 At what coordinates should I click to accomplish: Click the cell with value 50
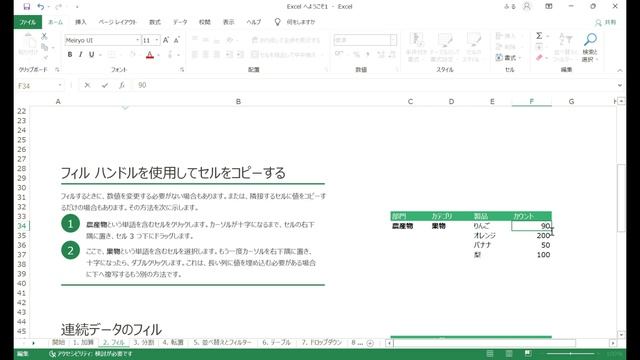531,245
